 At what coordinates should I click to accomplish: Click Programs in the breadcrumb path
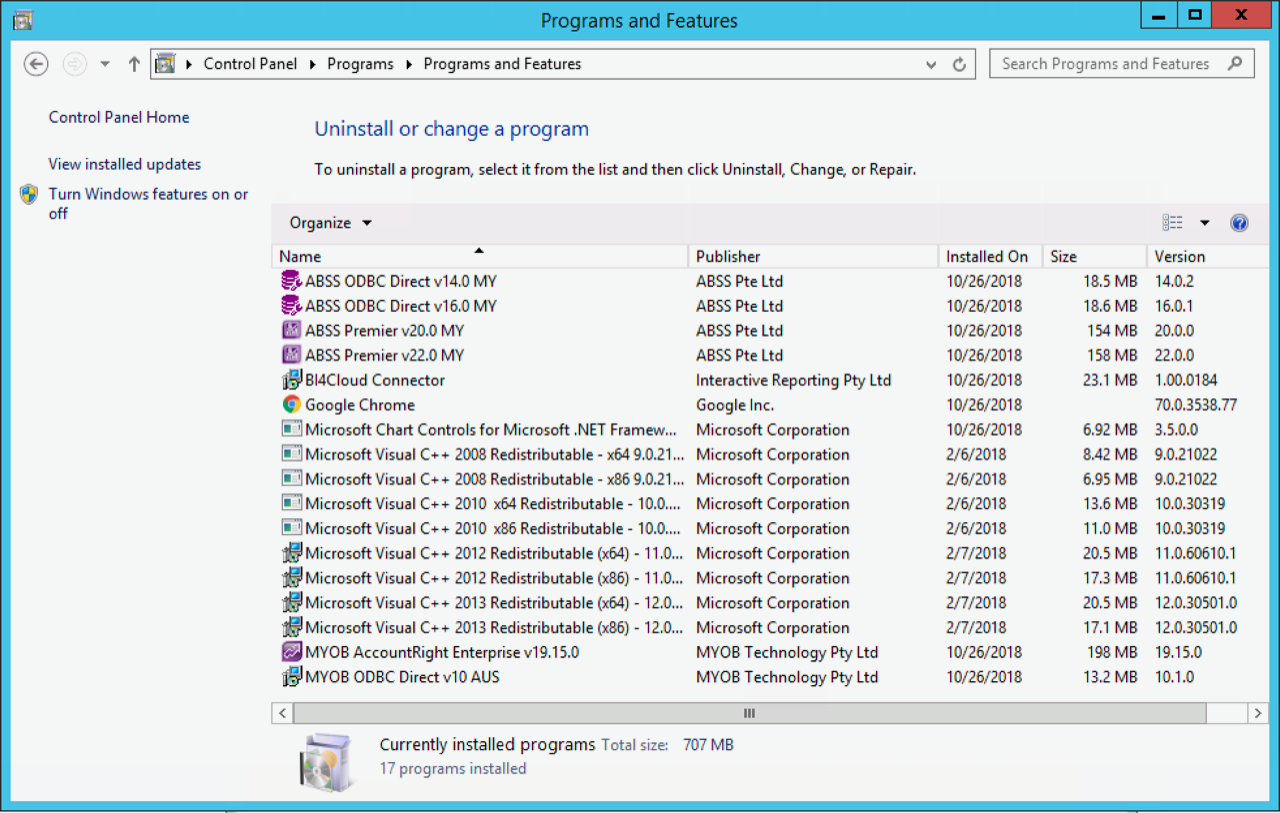(360, 64)
